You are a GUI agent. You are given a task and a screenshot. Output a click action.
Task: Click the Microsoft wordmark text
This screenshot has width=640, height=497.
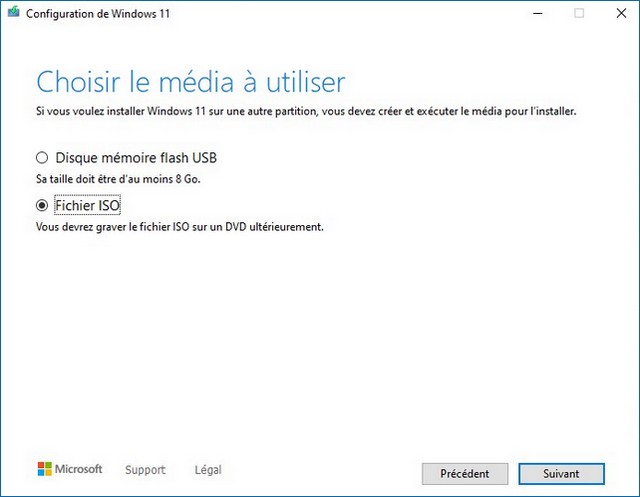point(78,469)
